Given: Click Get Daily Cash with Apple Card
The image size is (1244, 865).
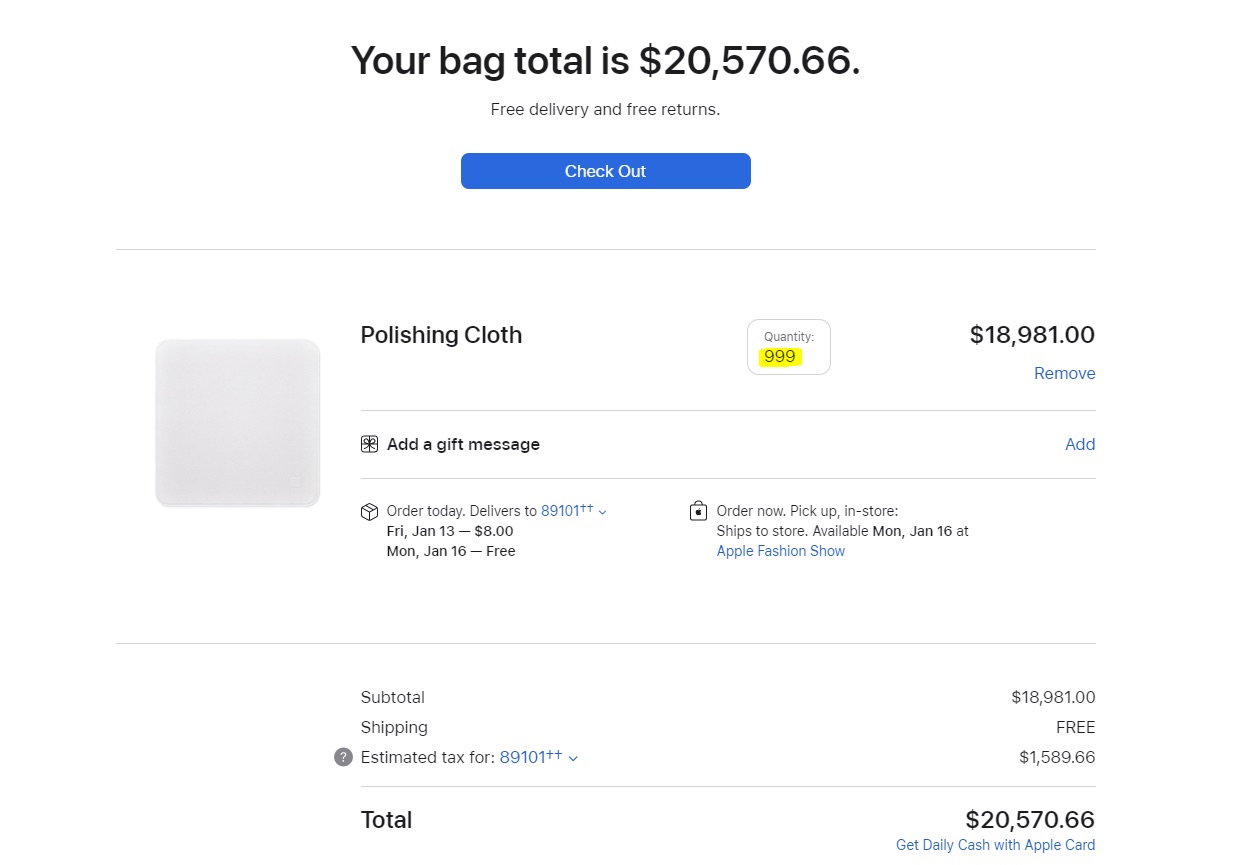Looking at the screenshot, I should click(x=995, y=845).
